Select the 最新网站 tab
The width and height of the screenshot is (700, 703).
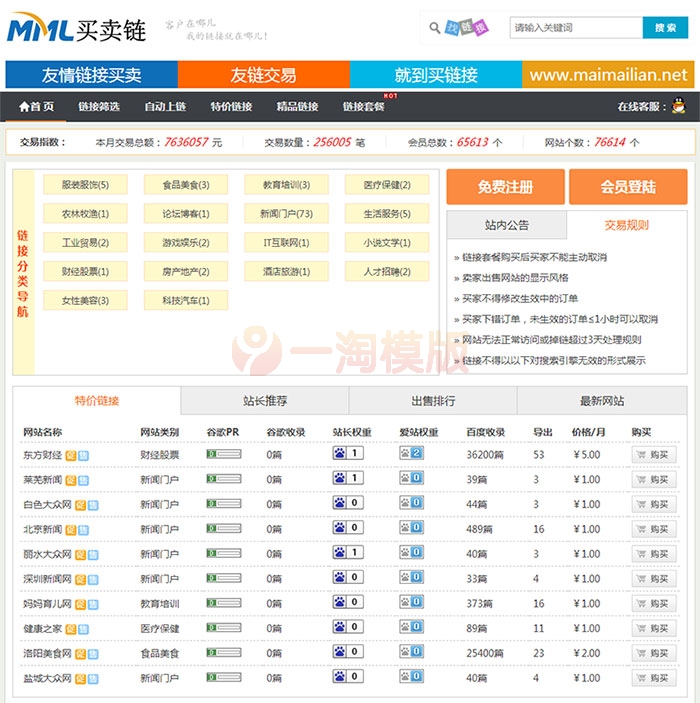(602, 401)
